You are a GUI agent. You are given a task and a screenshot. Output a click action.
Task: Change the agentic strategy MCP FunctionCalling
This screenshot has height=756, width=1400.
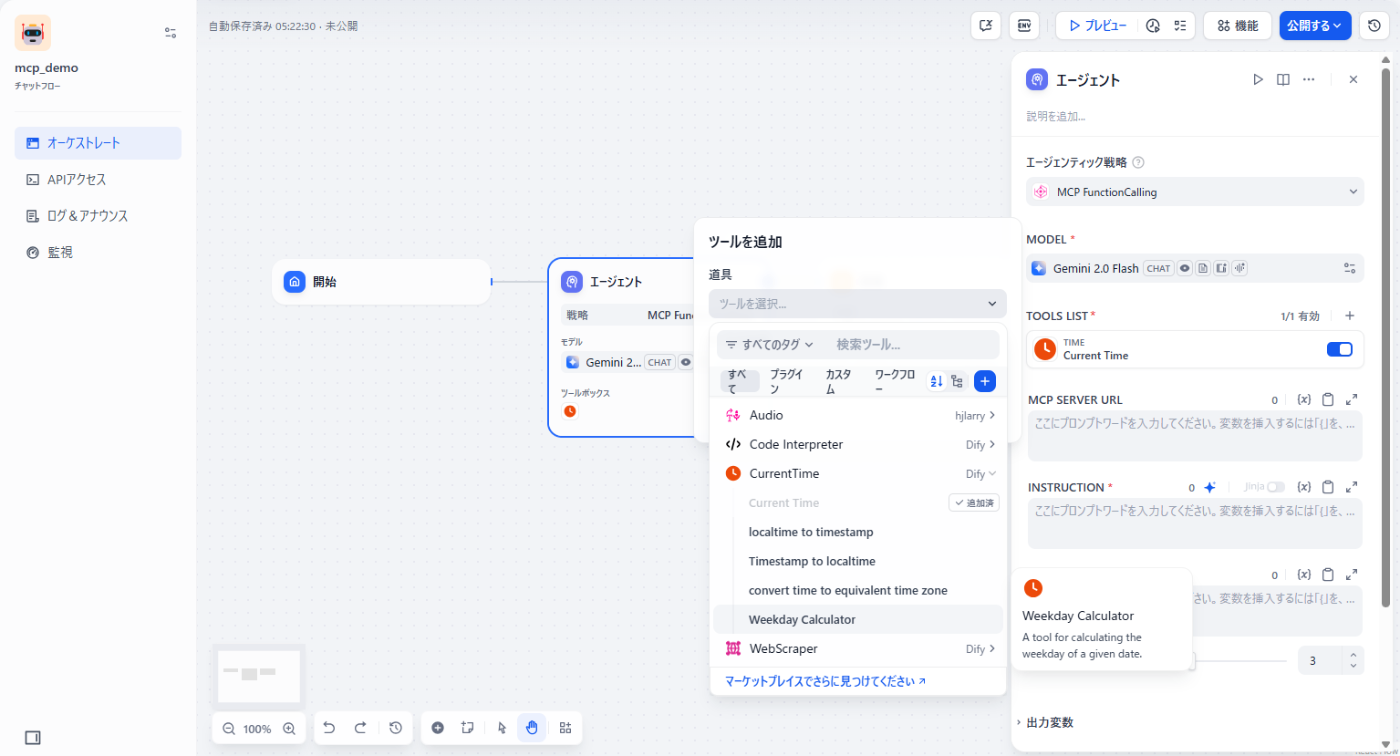tap(1195, 192)
